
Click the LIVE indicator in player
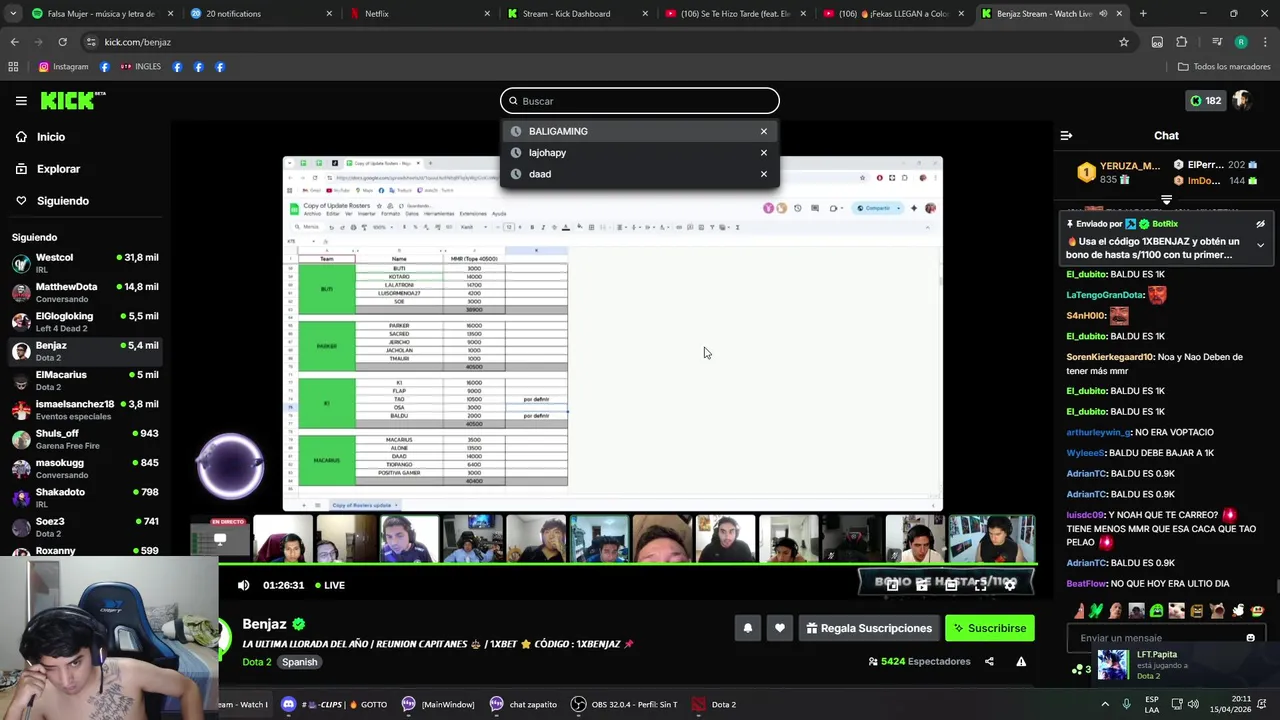pyautogui.click(x=330, y=586)
